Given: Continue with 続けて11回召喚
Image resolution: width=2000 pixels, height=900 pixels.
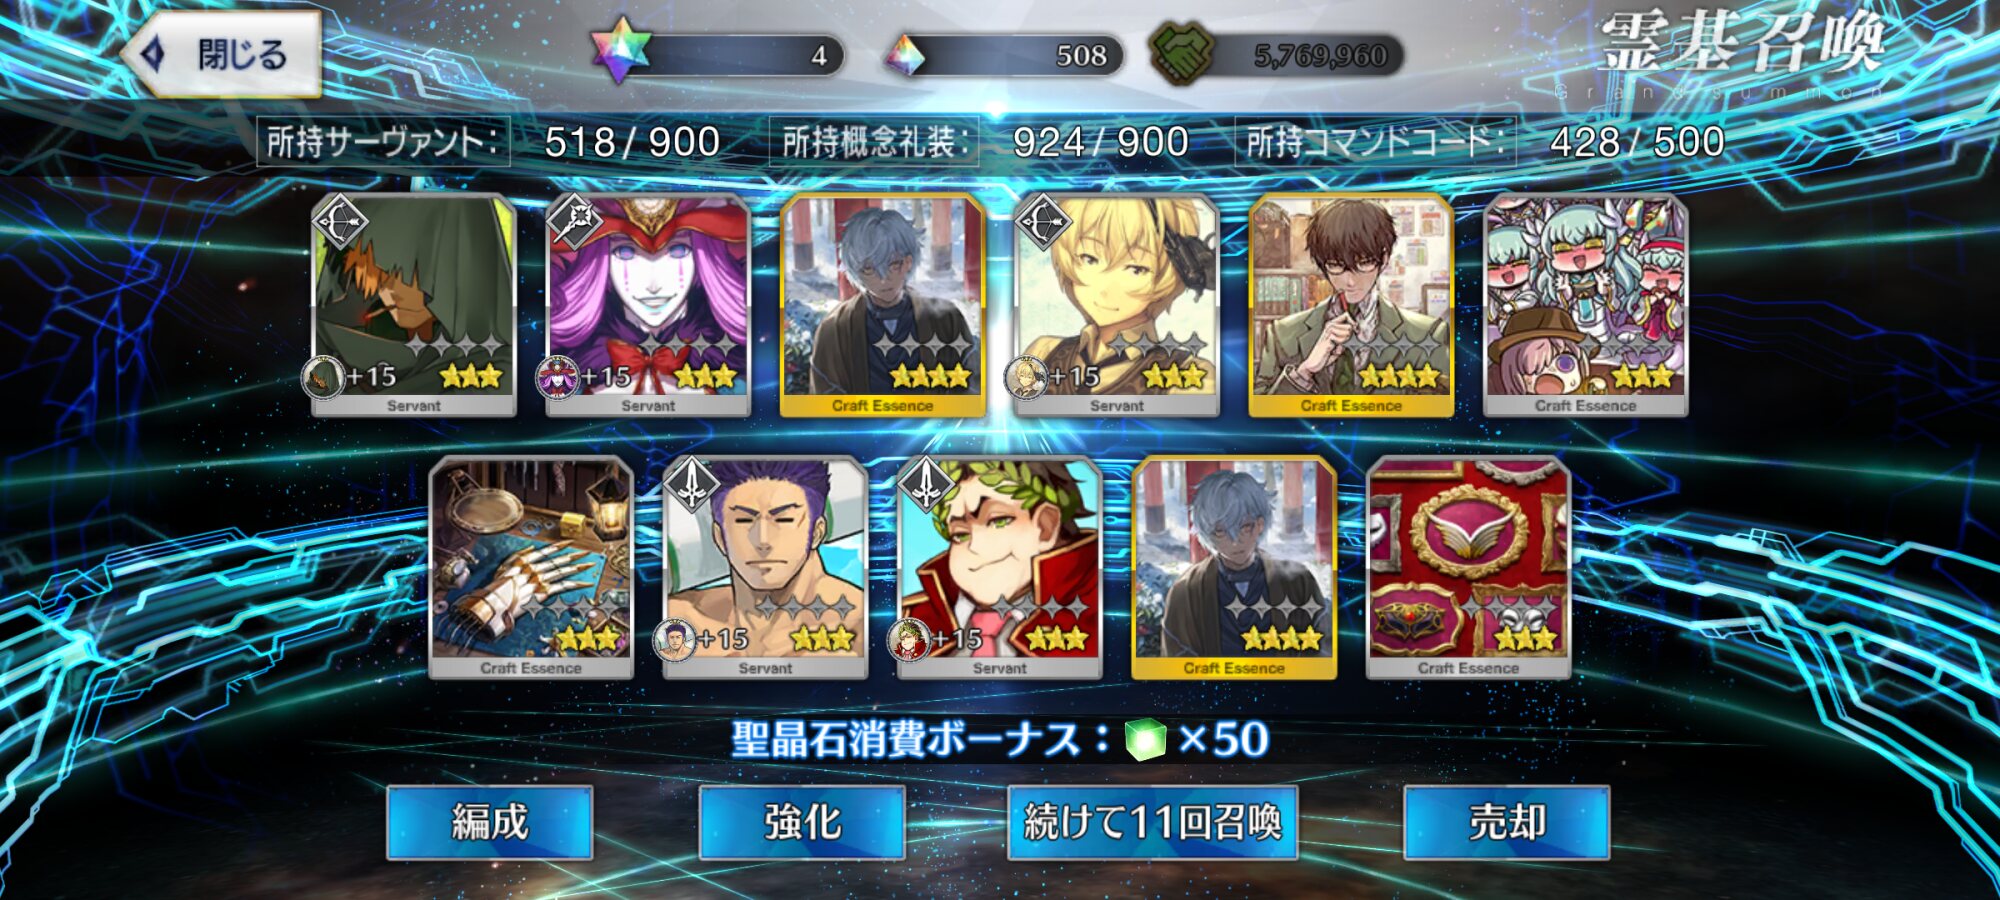Looking at the screenshot, I should click(1152, 822).
